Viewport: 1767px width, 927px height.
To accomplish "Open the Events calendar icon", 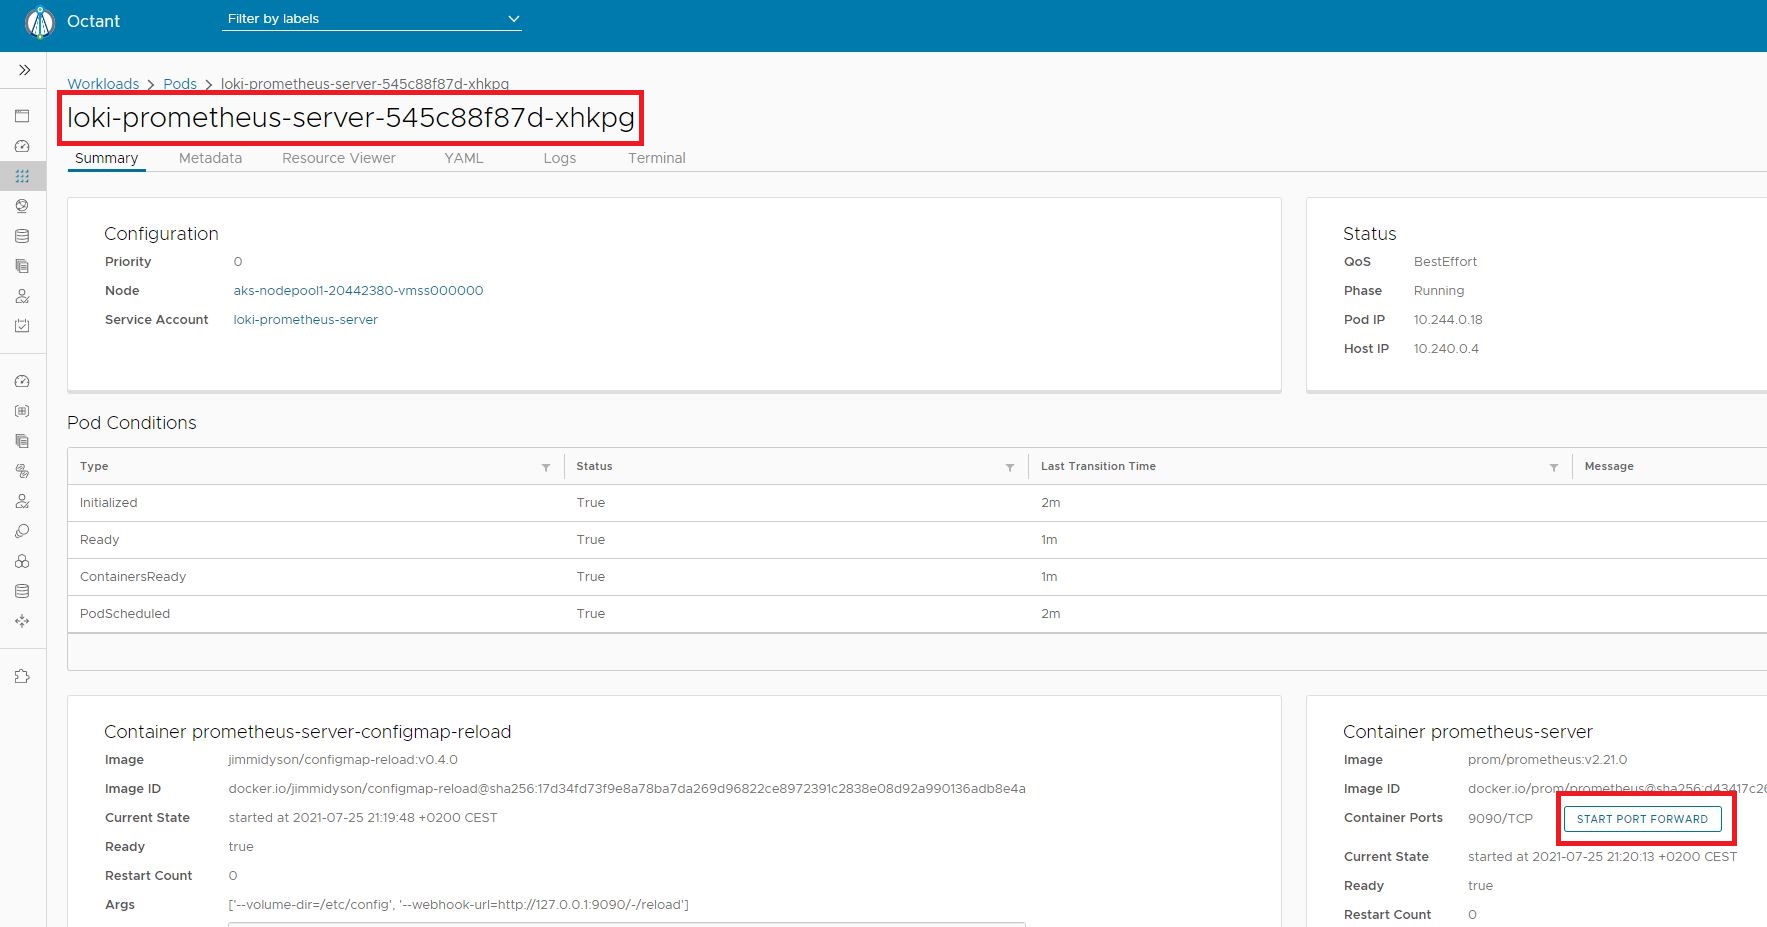I will tap(22, 326).
